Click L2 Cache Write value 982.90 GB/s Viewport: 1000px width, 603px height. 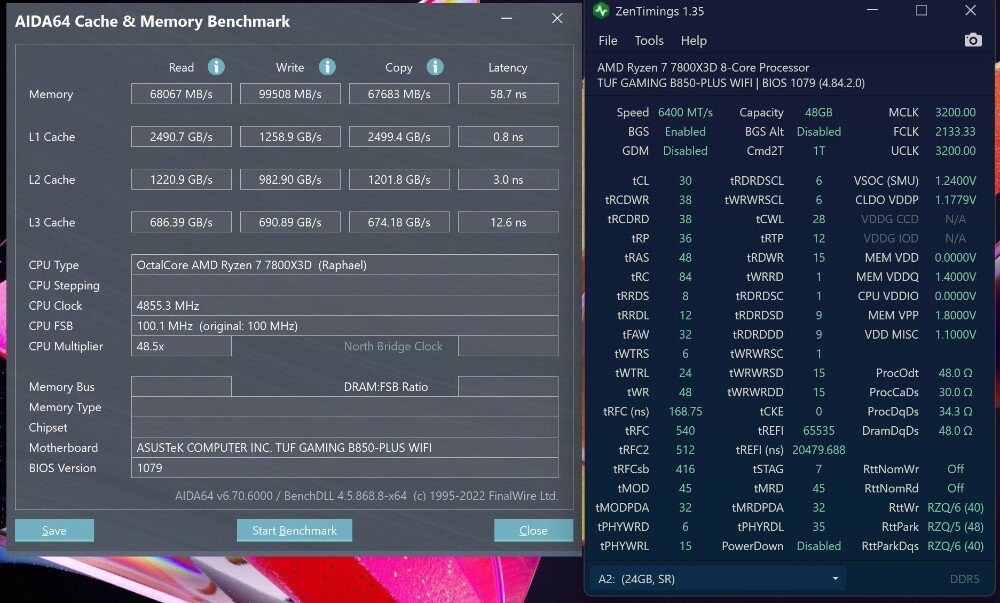pos(290,179)
